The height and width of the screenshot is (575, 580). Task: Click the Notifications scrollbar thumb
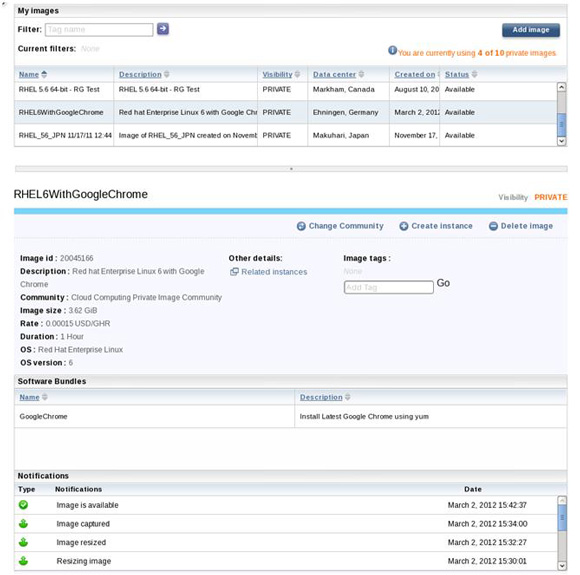pos(562,518)
